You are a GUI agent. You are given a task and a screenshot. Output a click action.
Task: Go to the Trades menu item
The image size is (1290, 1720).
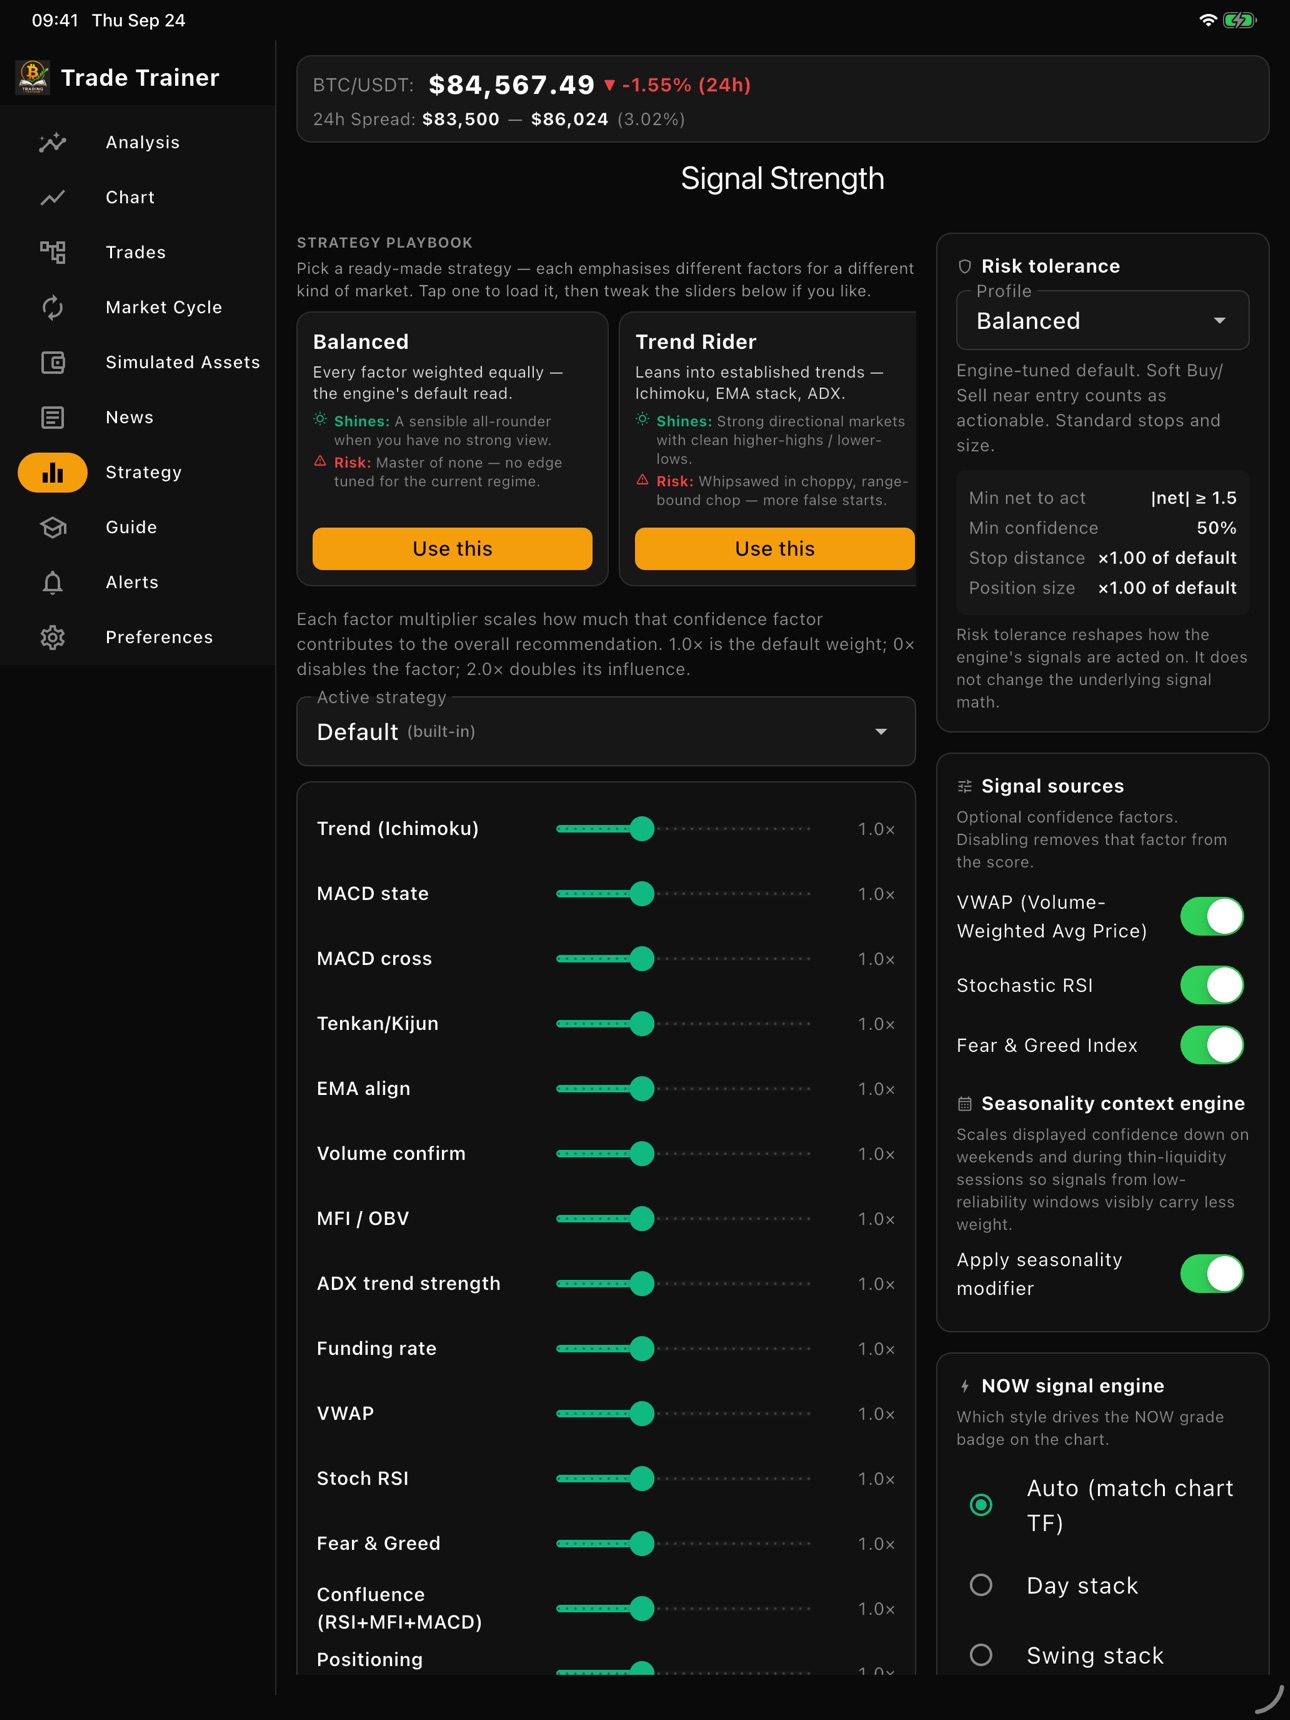pos(136,253)
